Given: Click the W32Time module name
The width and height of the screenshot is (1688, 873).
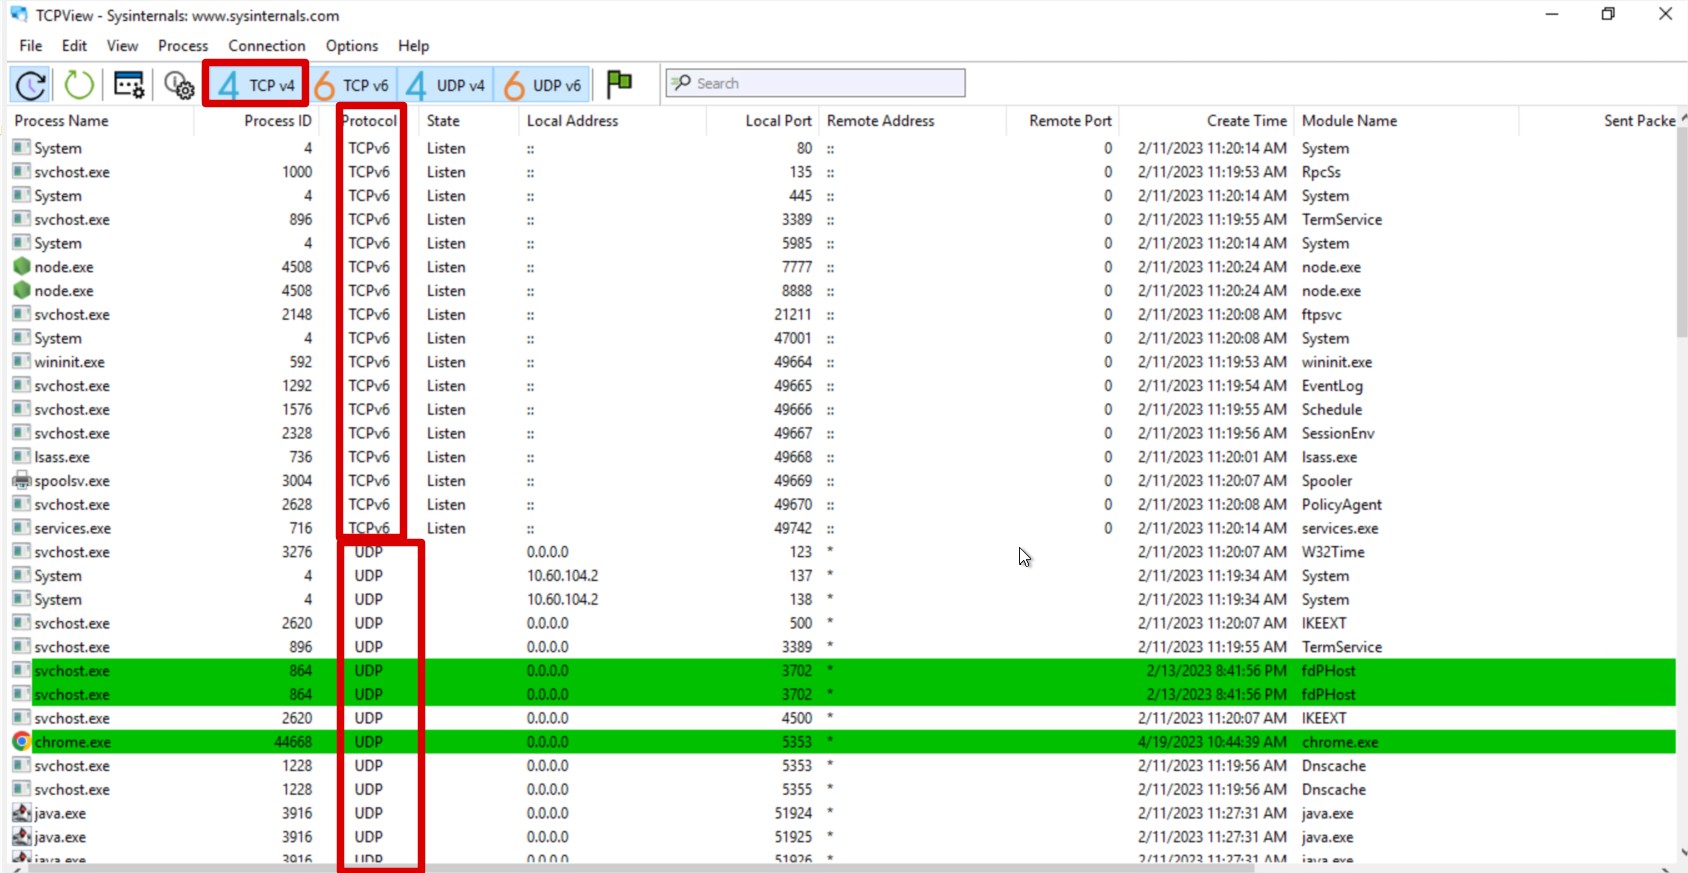Looking at the screenshot, I should (1333, 552).
